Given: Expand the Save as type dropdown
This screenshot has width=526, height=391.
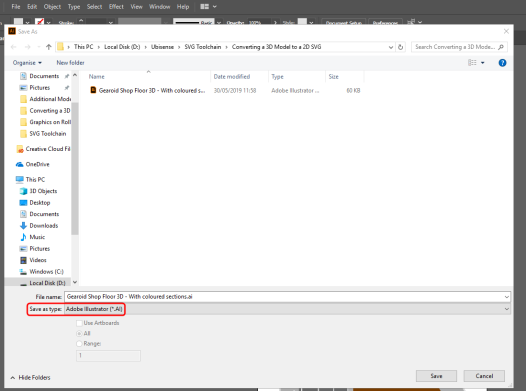Looking at the screenshot, I should pyautogui.click(x=287, y=309).
